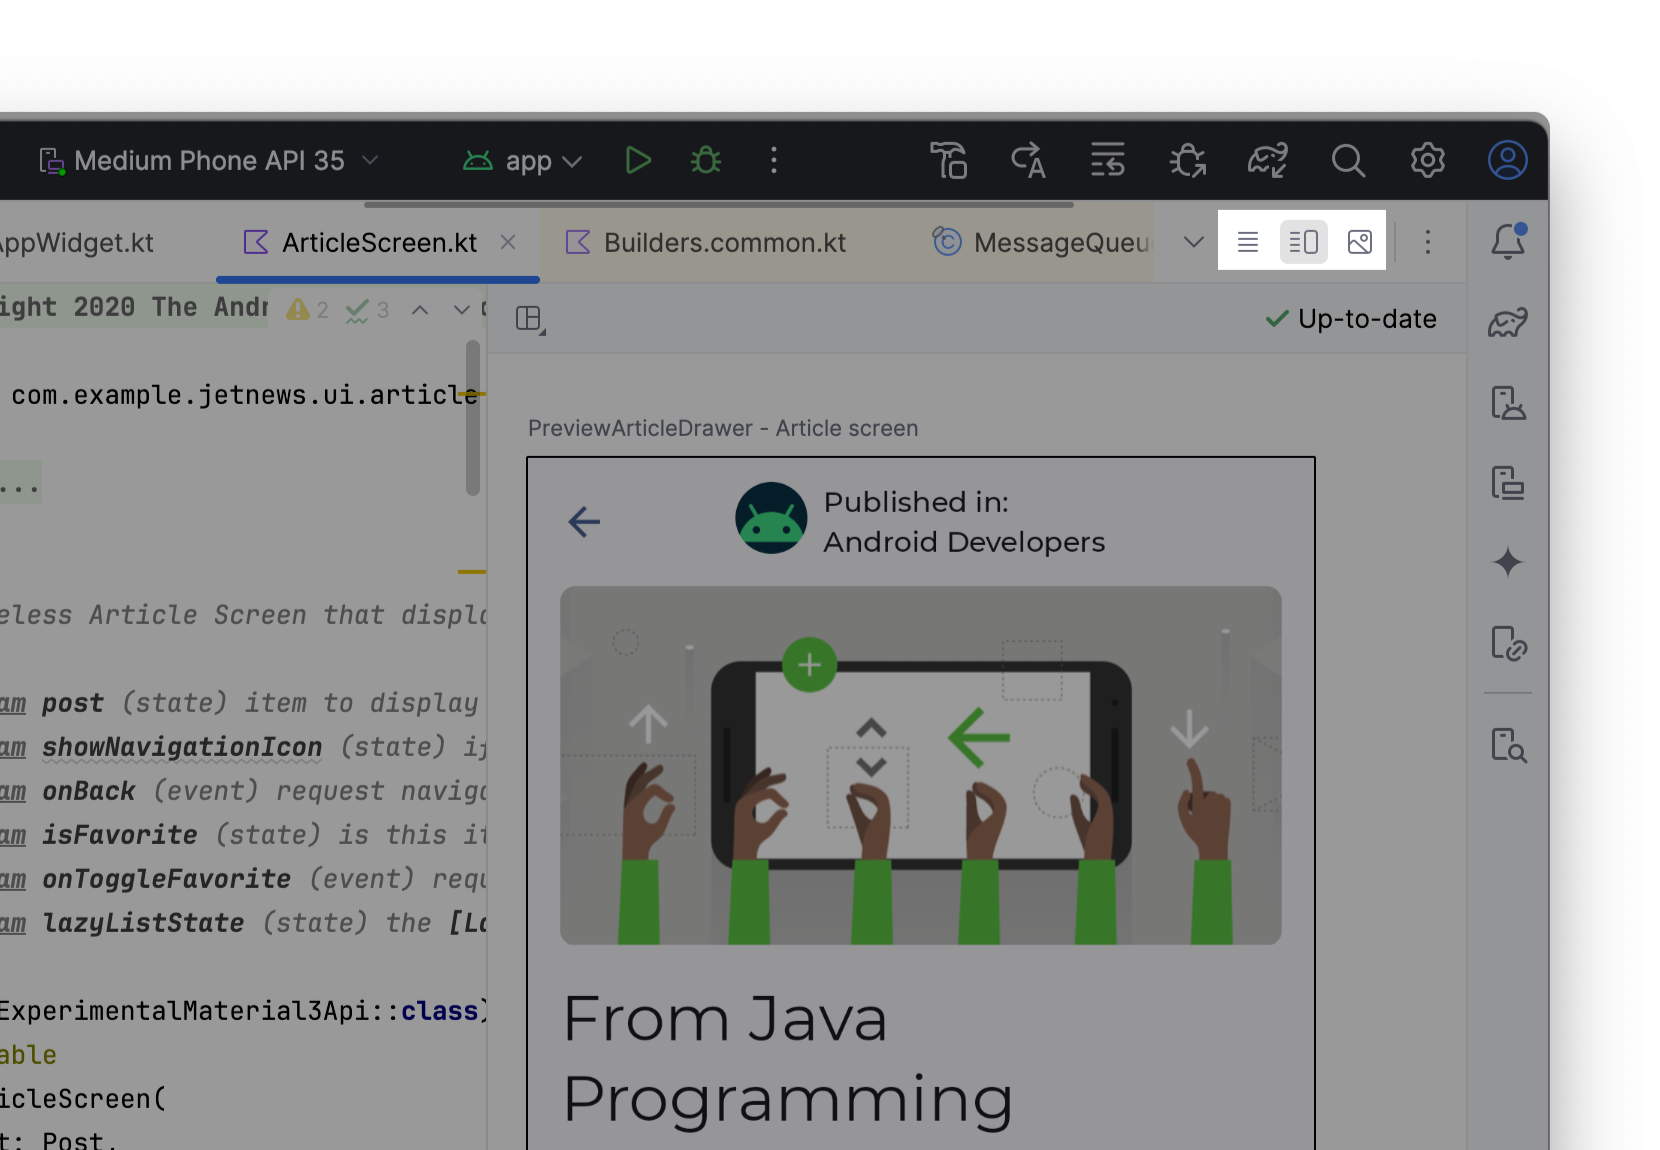Open Gemini sparkle tool window
Screen dimensions: 1660x1150
[1508, 563]
